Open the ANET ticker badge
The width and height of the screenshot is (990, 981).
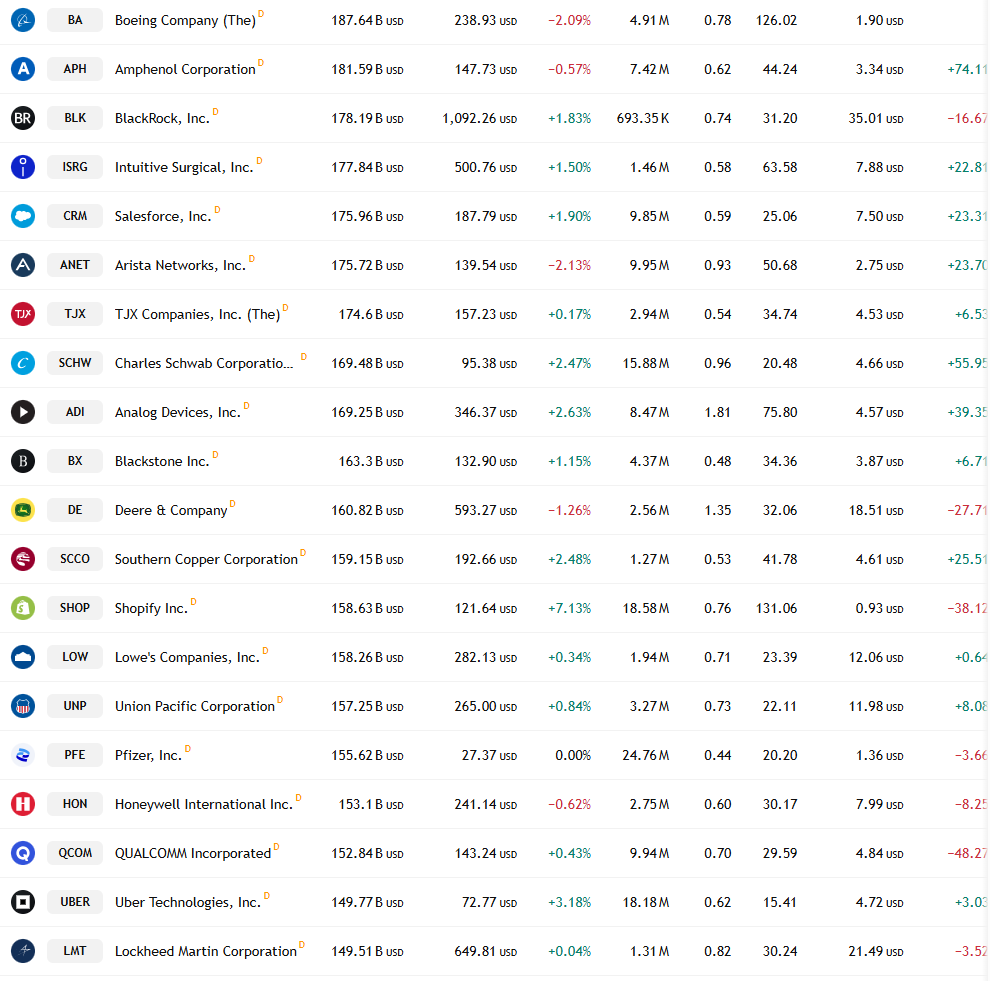pos(75,265)
